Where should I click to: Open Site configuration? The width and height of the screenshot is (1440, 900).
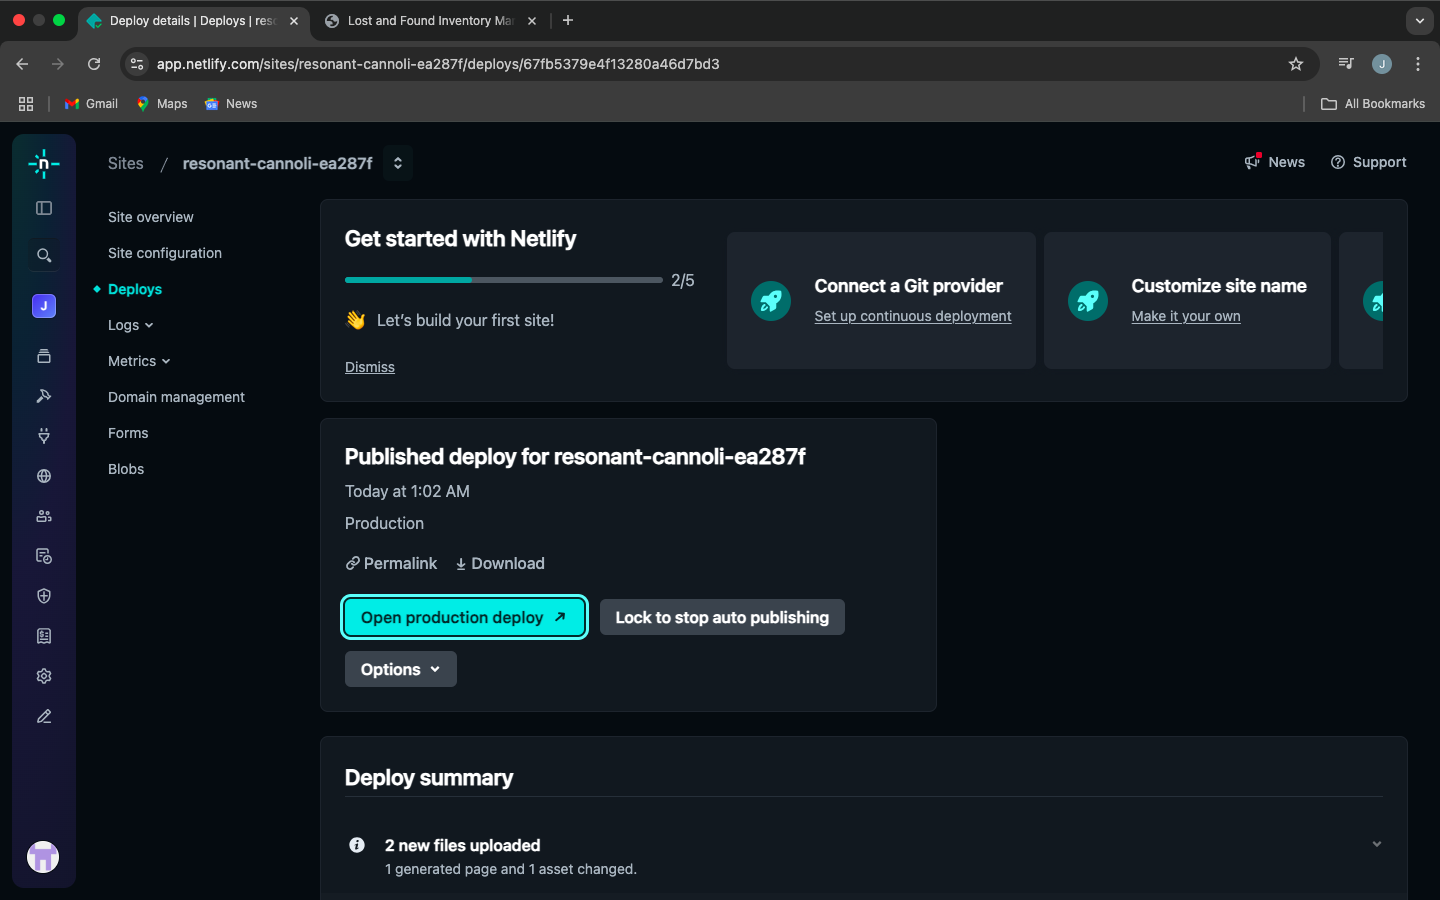pyautogui.click(x=165, y=253)
